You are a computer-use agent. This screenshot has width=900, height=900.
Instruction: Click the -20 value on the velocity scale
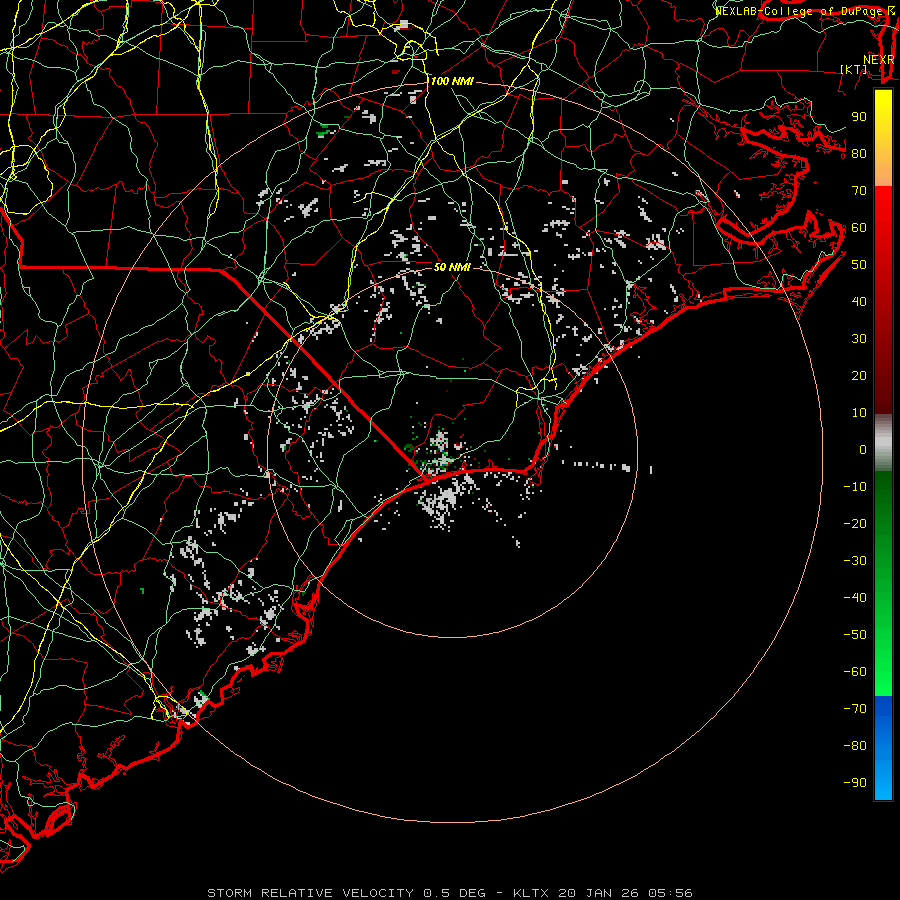pos(855,524)
